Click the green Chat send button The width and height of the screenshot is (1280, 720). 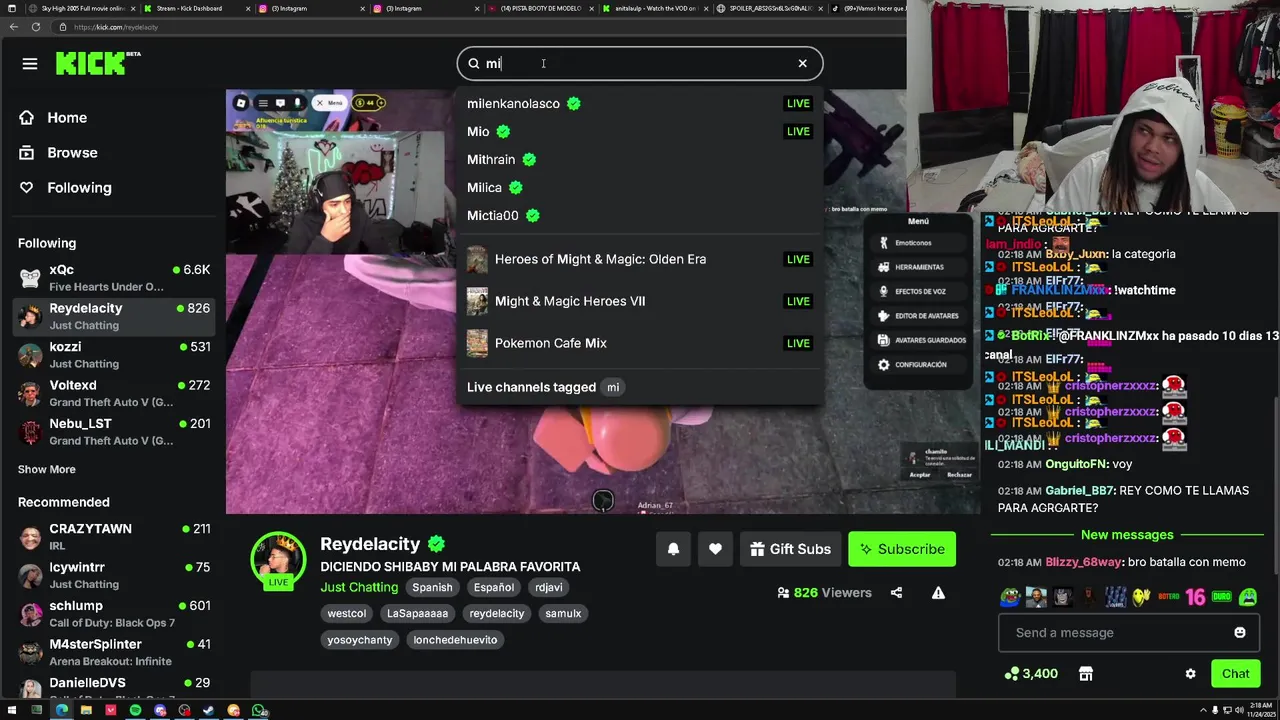point(1235,674)
